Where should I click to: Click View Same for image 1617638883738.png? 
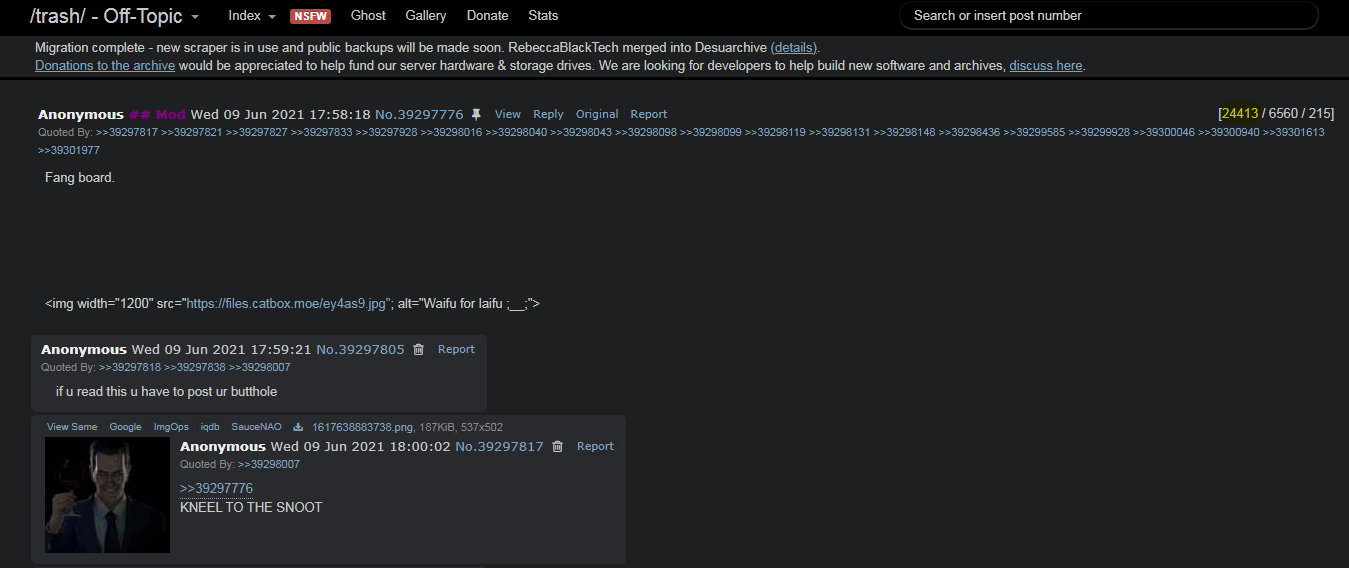72,427
